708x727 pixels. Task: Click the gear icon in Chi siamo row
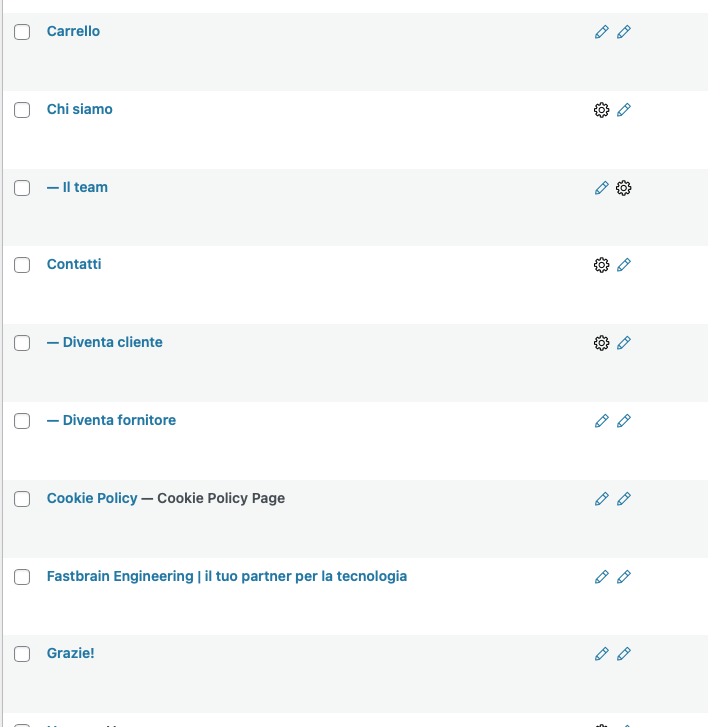click(x=601, y=110)
